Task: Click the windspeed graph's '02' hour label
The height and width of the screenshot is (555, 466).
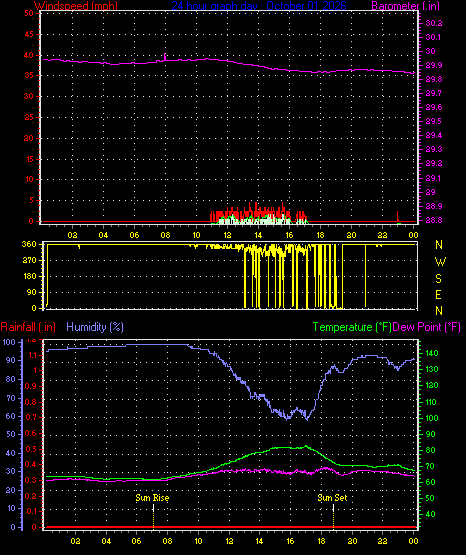Action: pyautogui.click(x=73, y=235)
